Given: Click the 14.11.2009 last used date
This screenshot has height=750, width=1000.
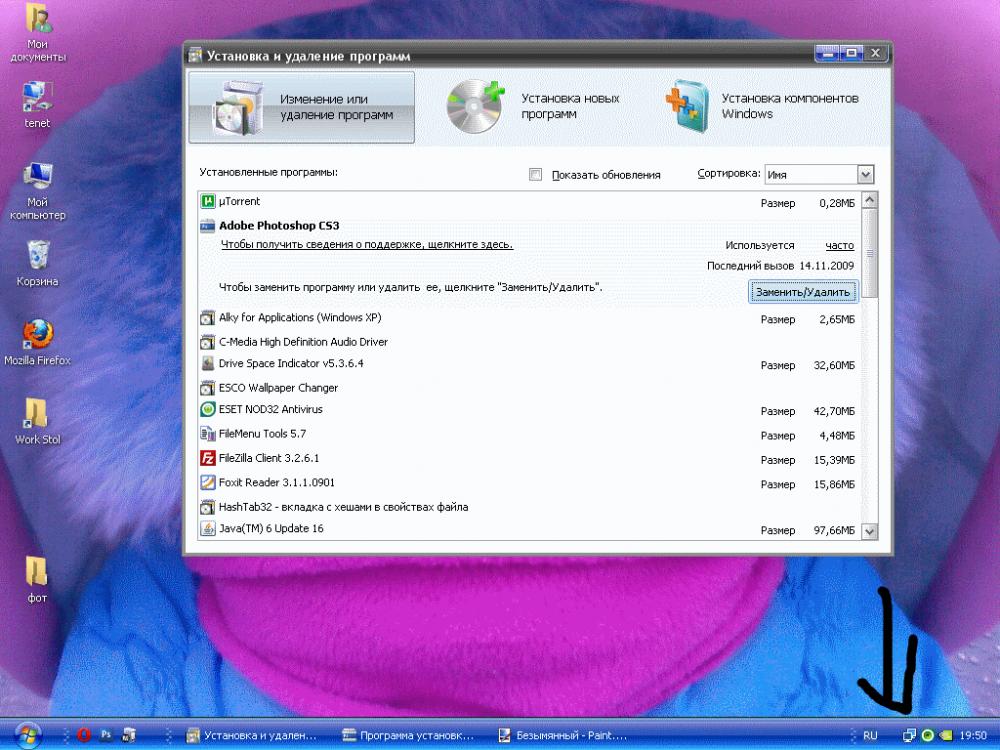Looking at the screenshot, I should (827, 266).
